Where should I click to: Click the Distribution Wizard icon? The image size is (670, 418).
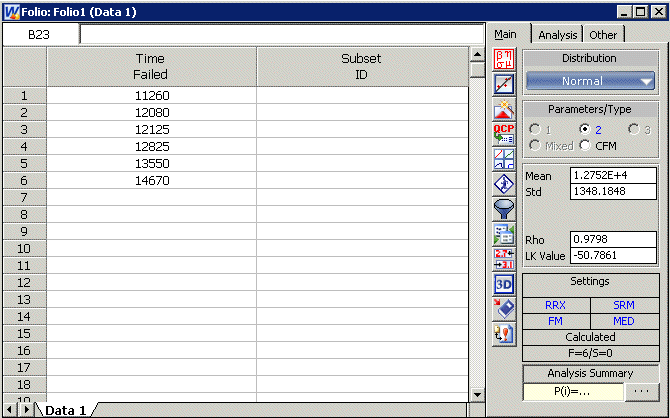(x=504, y=109)
